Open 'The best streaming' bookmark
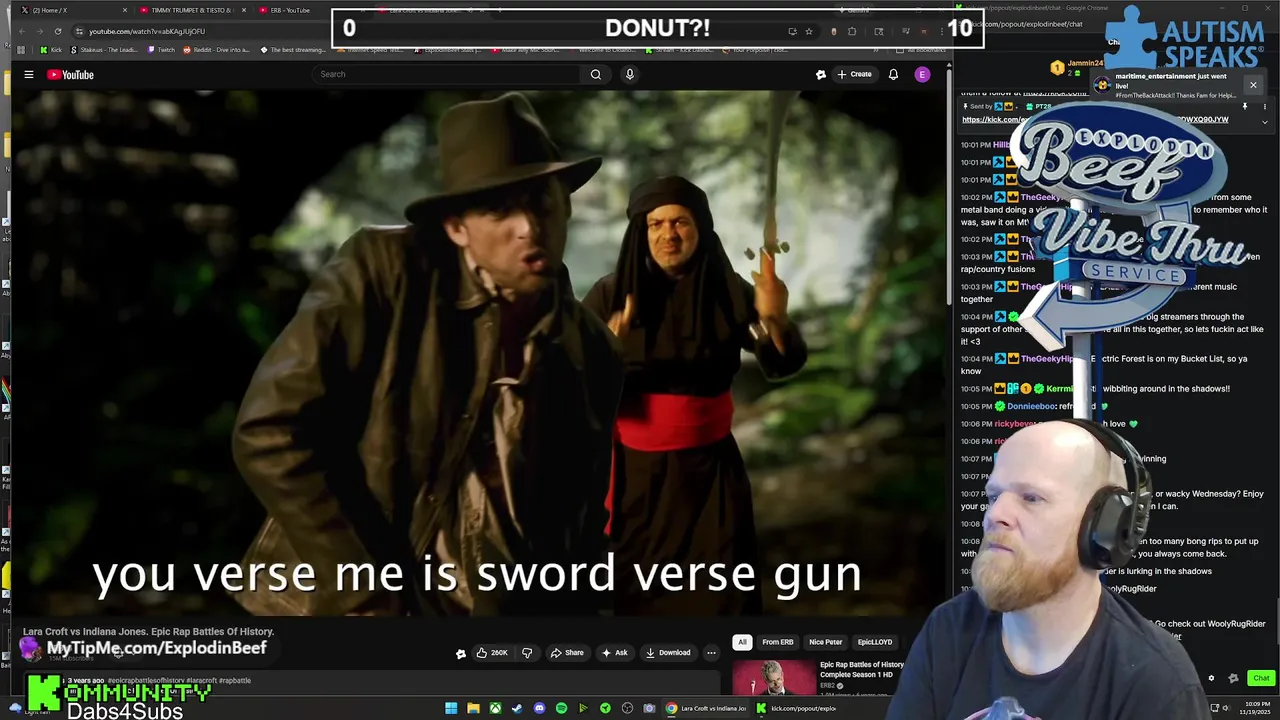Image resolution: width=1280 pixels, height=720 pixels. click(293, 50)
